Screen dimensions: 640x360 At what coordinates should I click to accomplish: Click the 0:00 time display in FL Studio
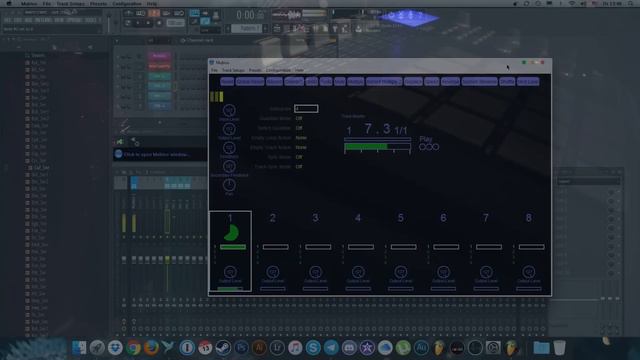[245, 16]
